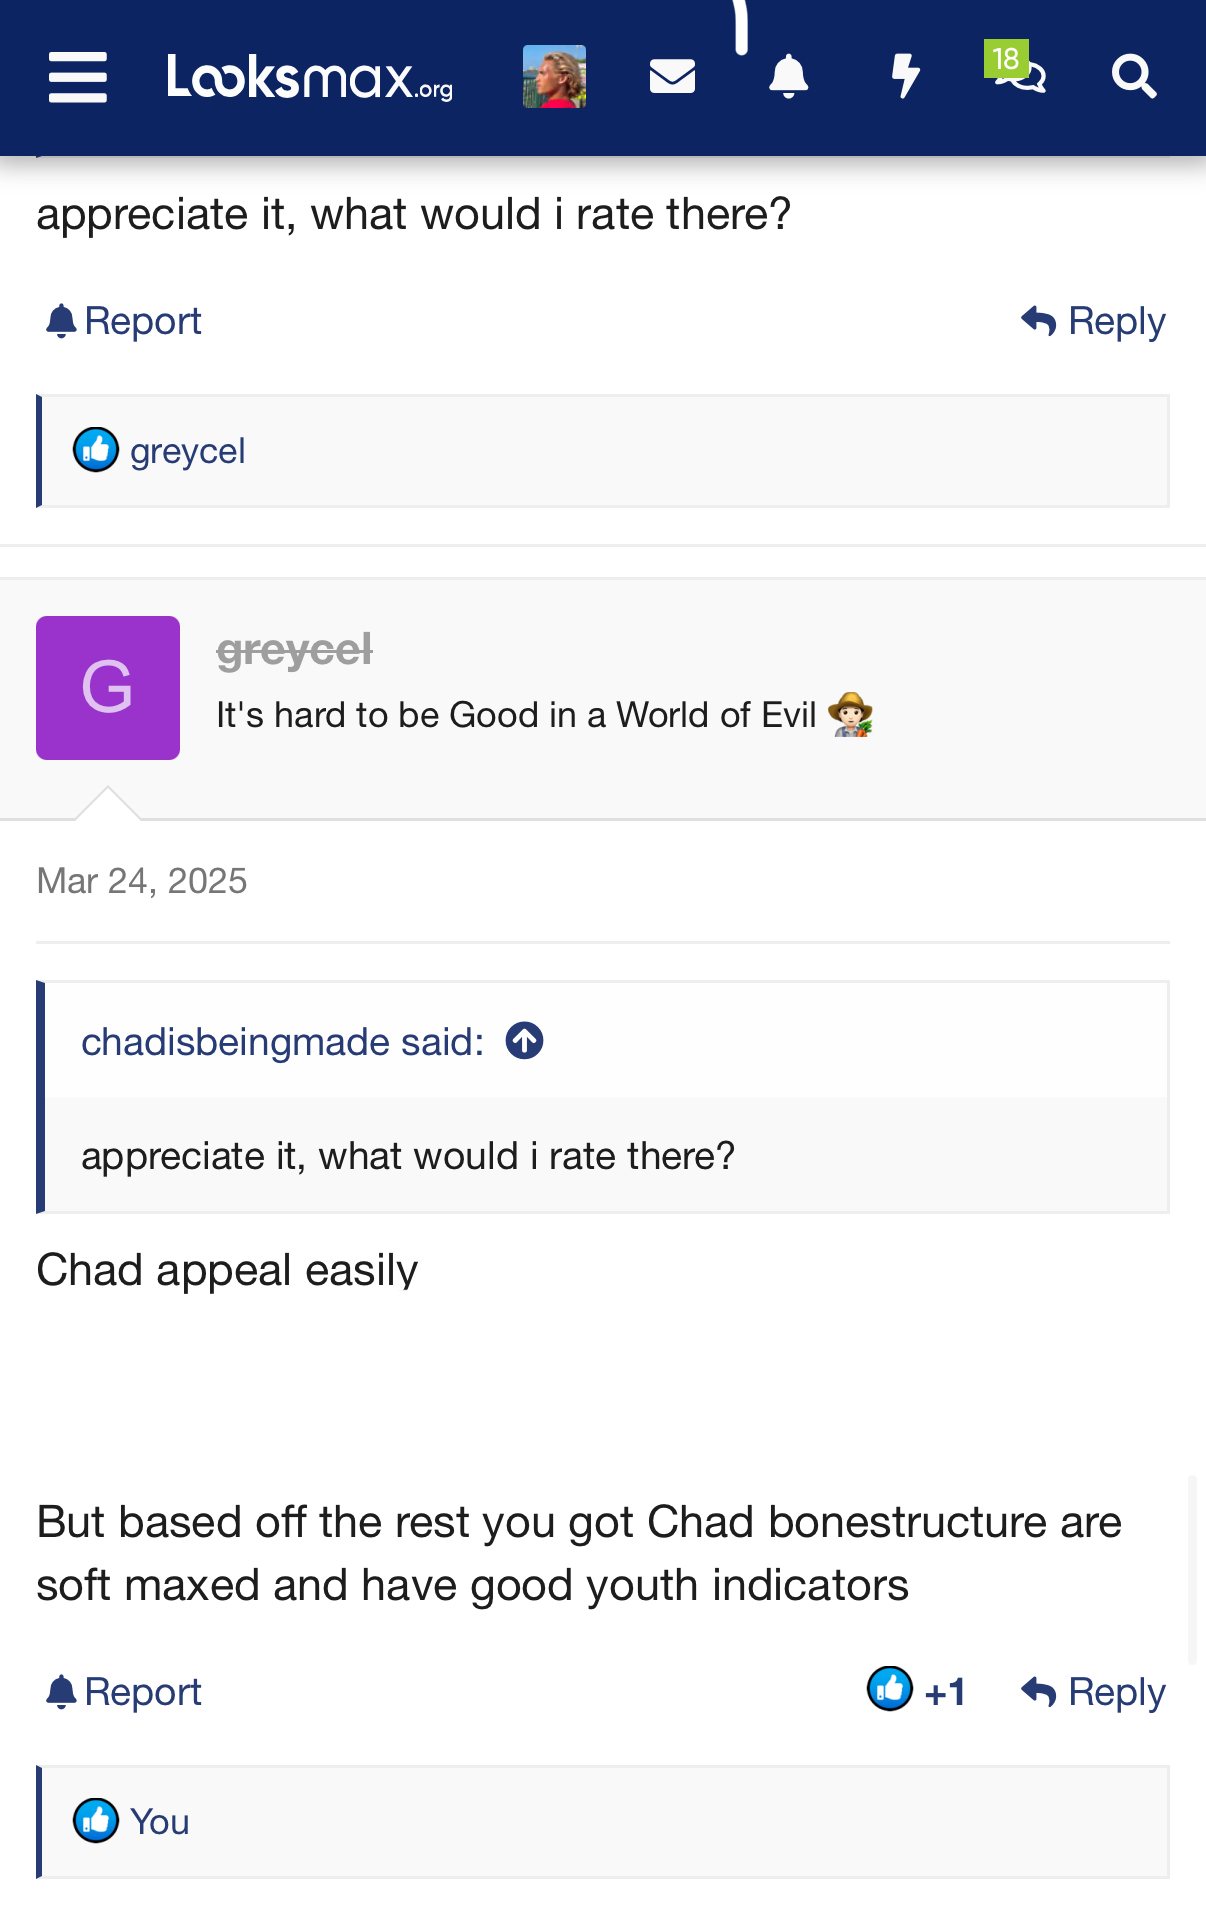Viewport: 1206px width, 1905px height.
Task: Open the alerts bell icon
Action: (x=788, y=77)
